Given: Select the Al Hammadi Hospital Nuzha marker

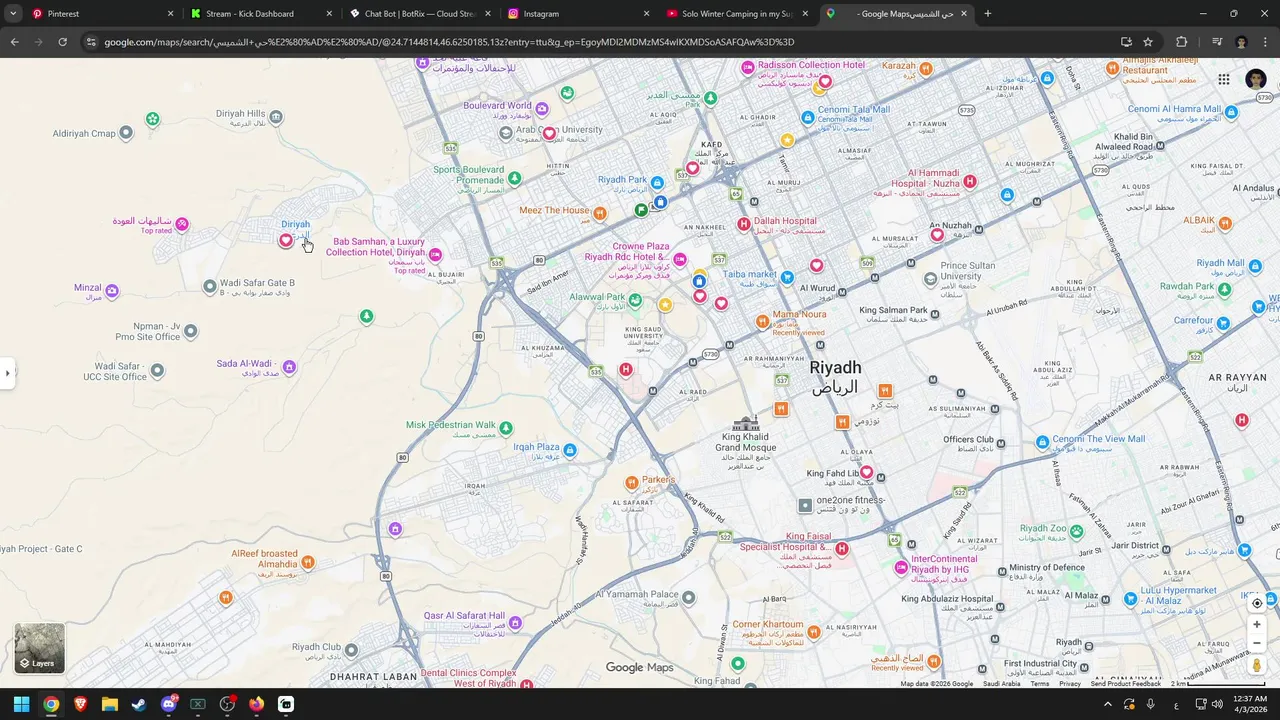Looking at the screenshot, I should (969, 181).
